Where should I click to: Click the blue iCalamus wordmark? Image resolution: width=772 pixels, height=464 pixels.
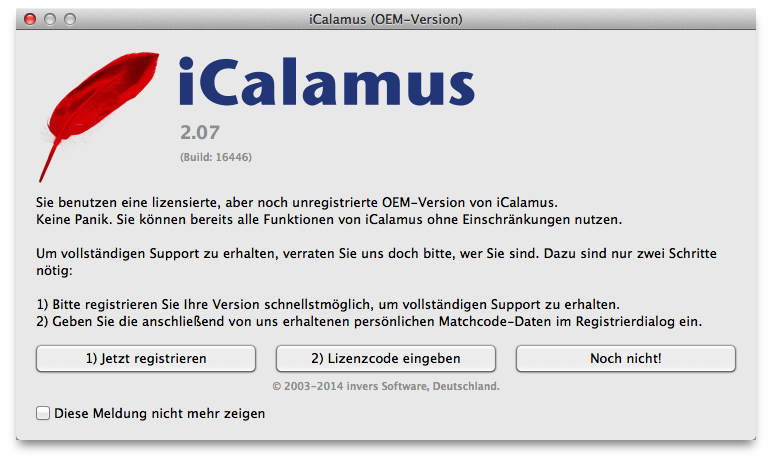pyautogui.click(x=327, y=81)
